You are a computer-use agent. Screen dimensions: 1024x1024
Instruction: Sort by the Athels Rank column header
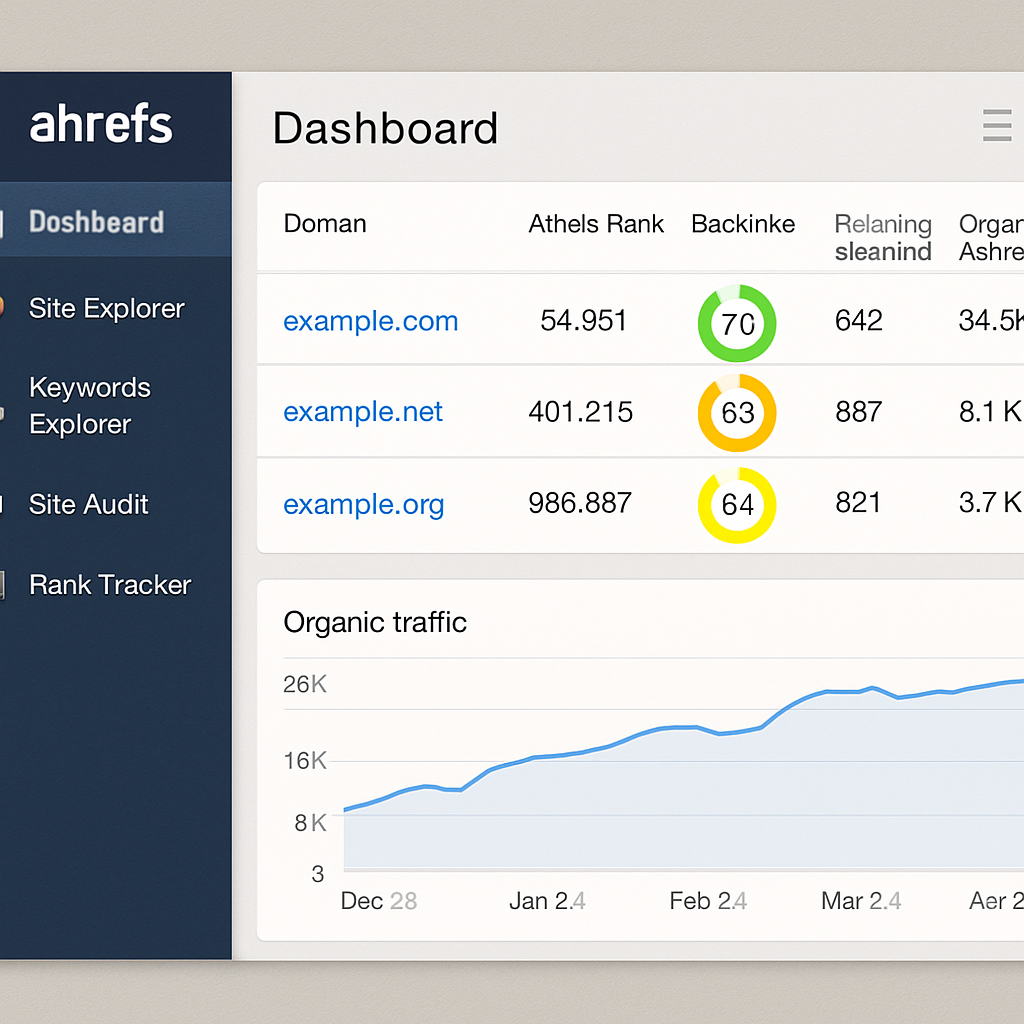596,224
